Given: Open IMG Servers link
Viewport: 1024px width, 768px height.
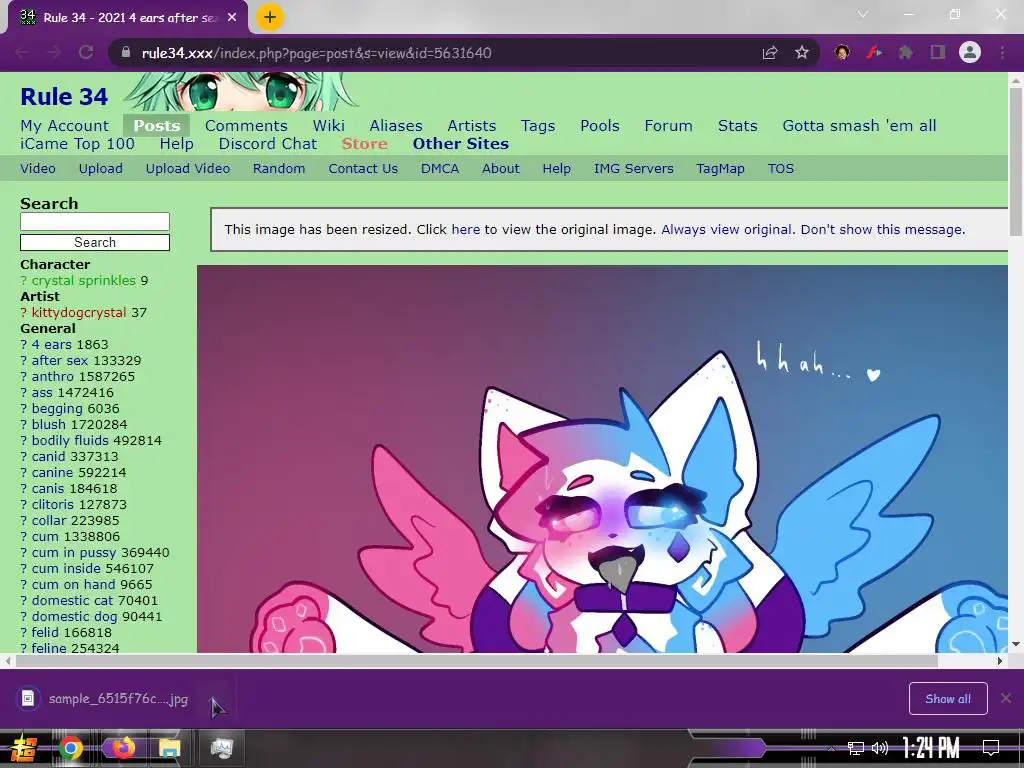Looking at the screenshot, I should coord(633,168).
